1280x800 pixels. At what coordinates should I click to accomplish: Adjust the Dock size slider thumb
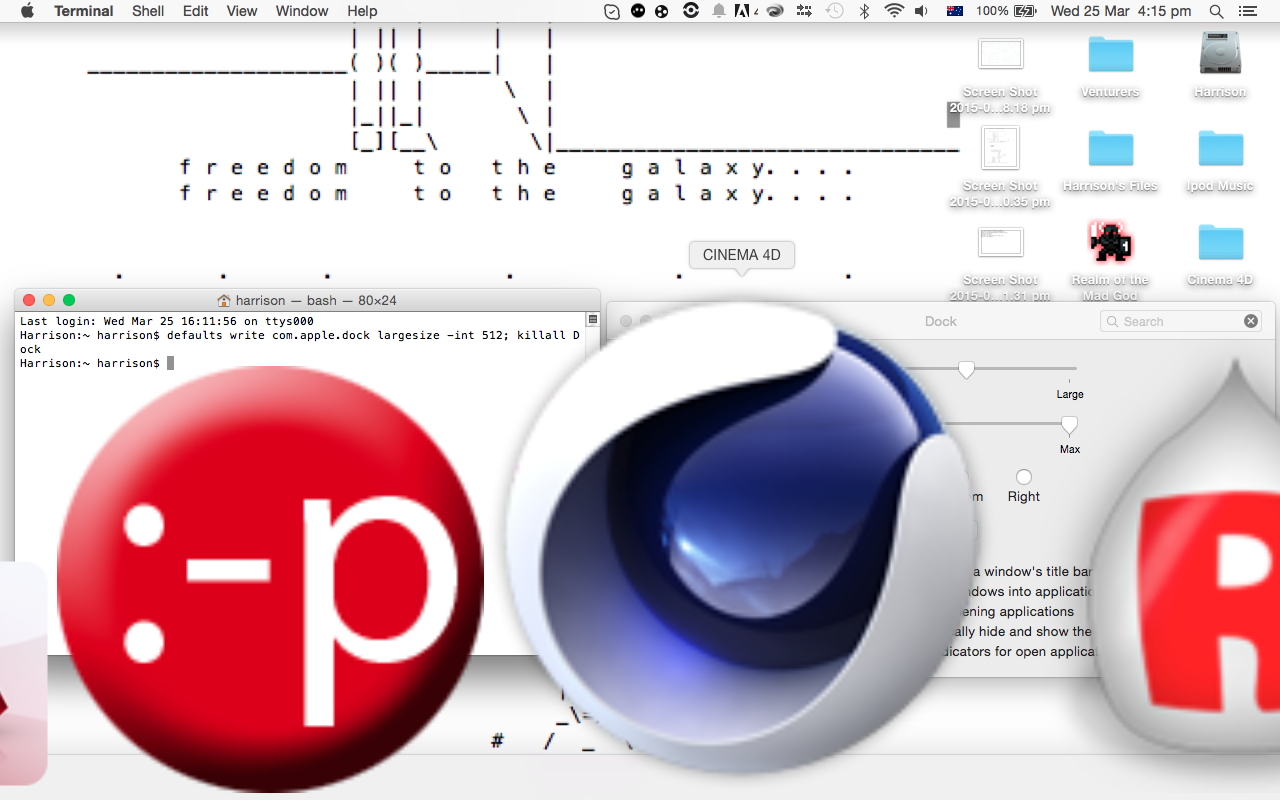966,369
